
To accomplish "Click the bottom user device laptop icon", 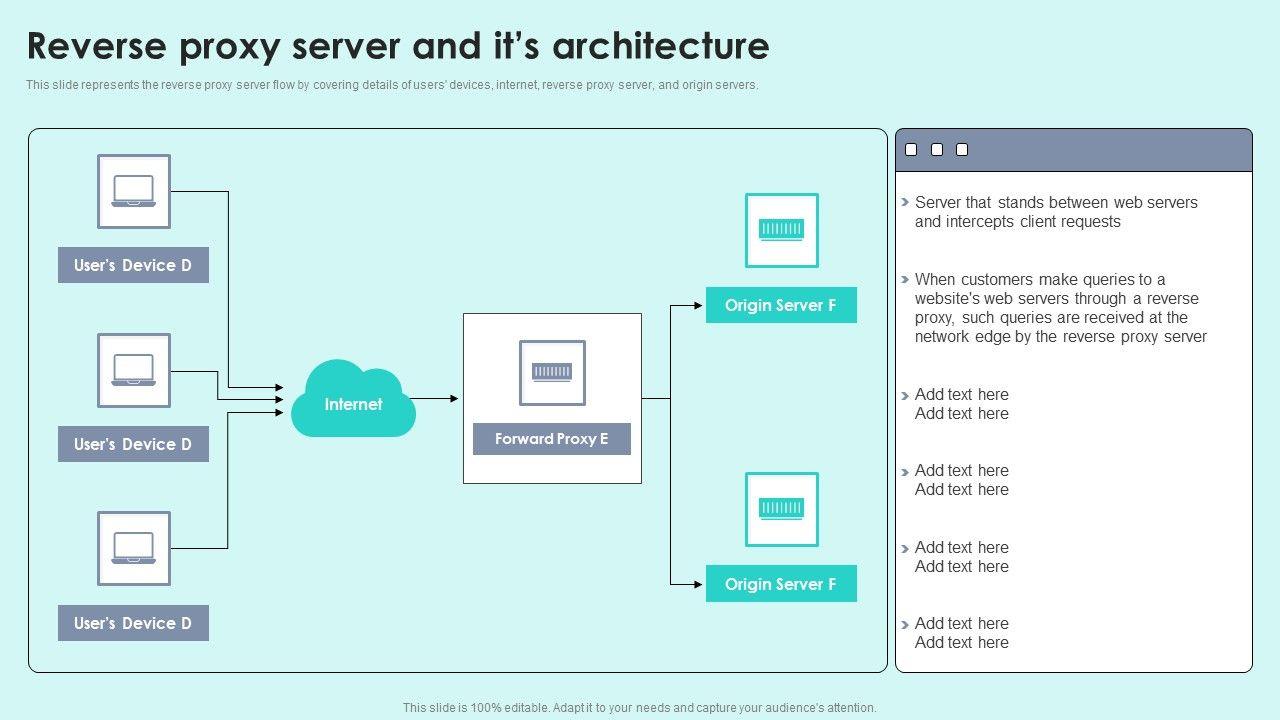I will (134, 548).
